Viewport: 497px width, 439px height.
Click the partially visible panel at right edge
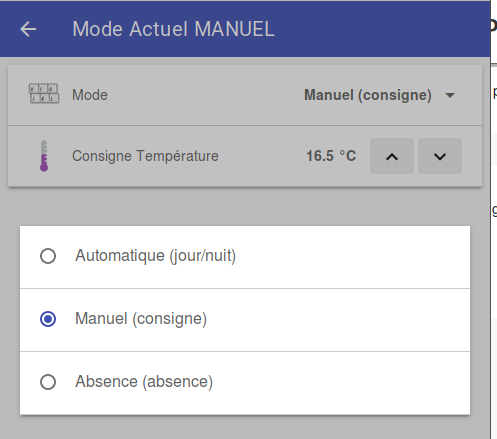(494, 219)
